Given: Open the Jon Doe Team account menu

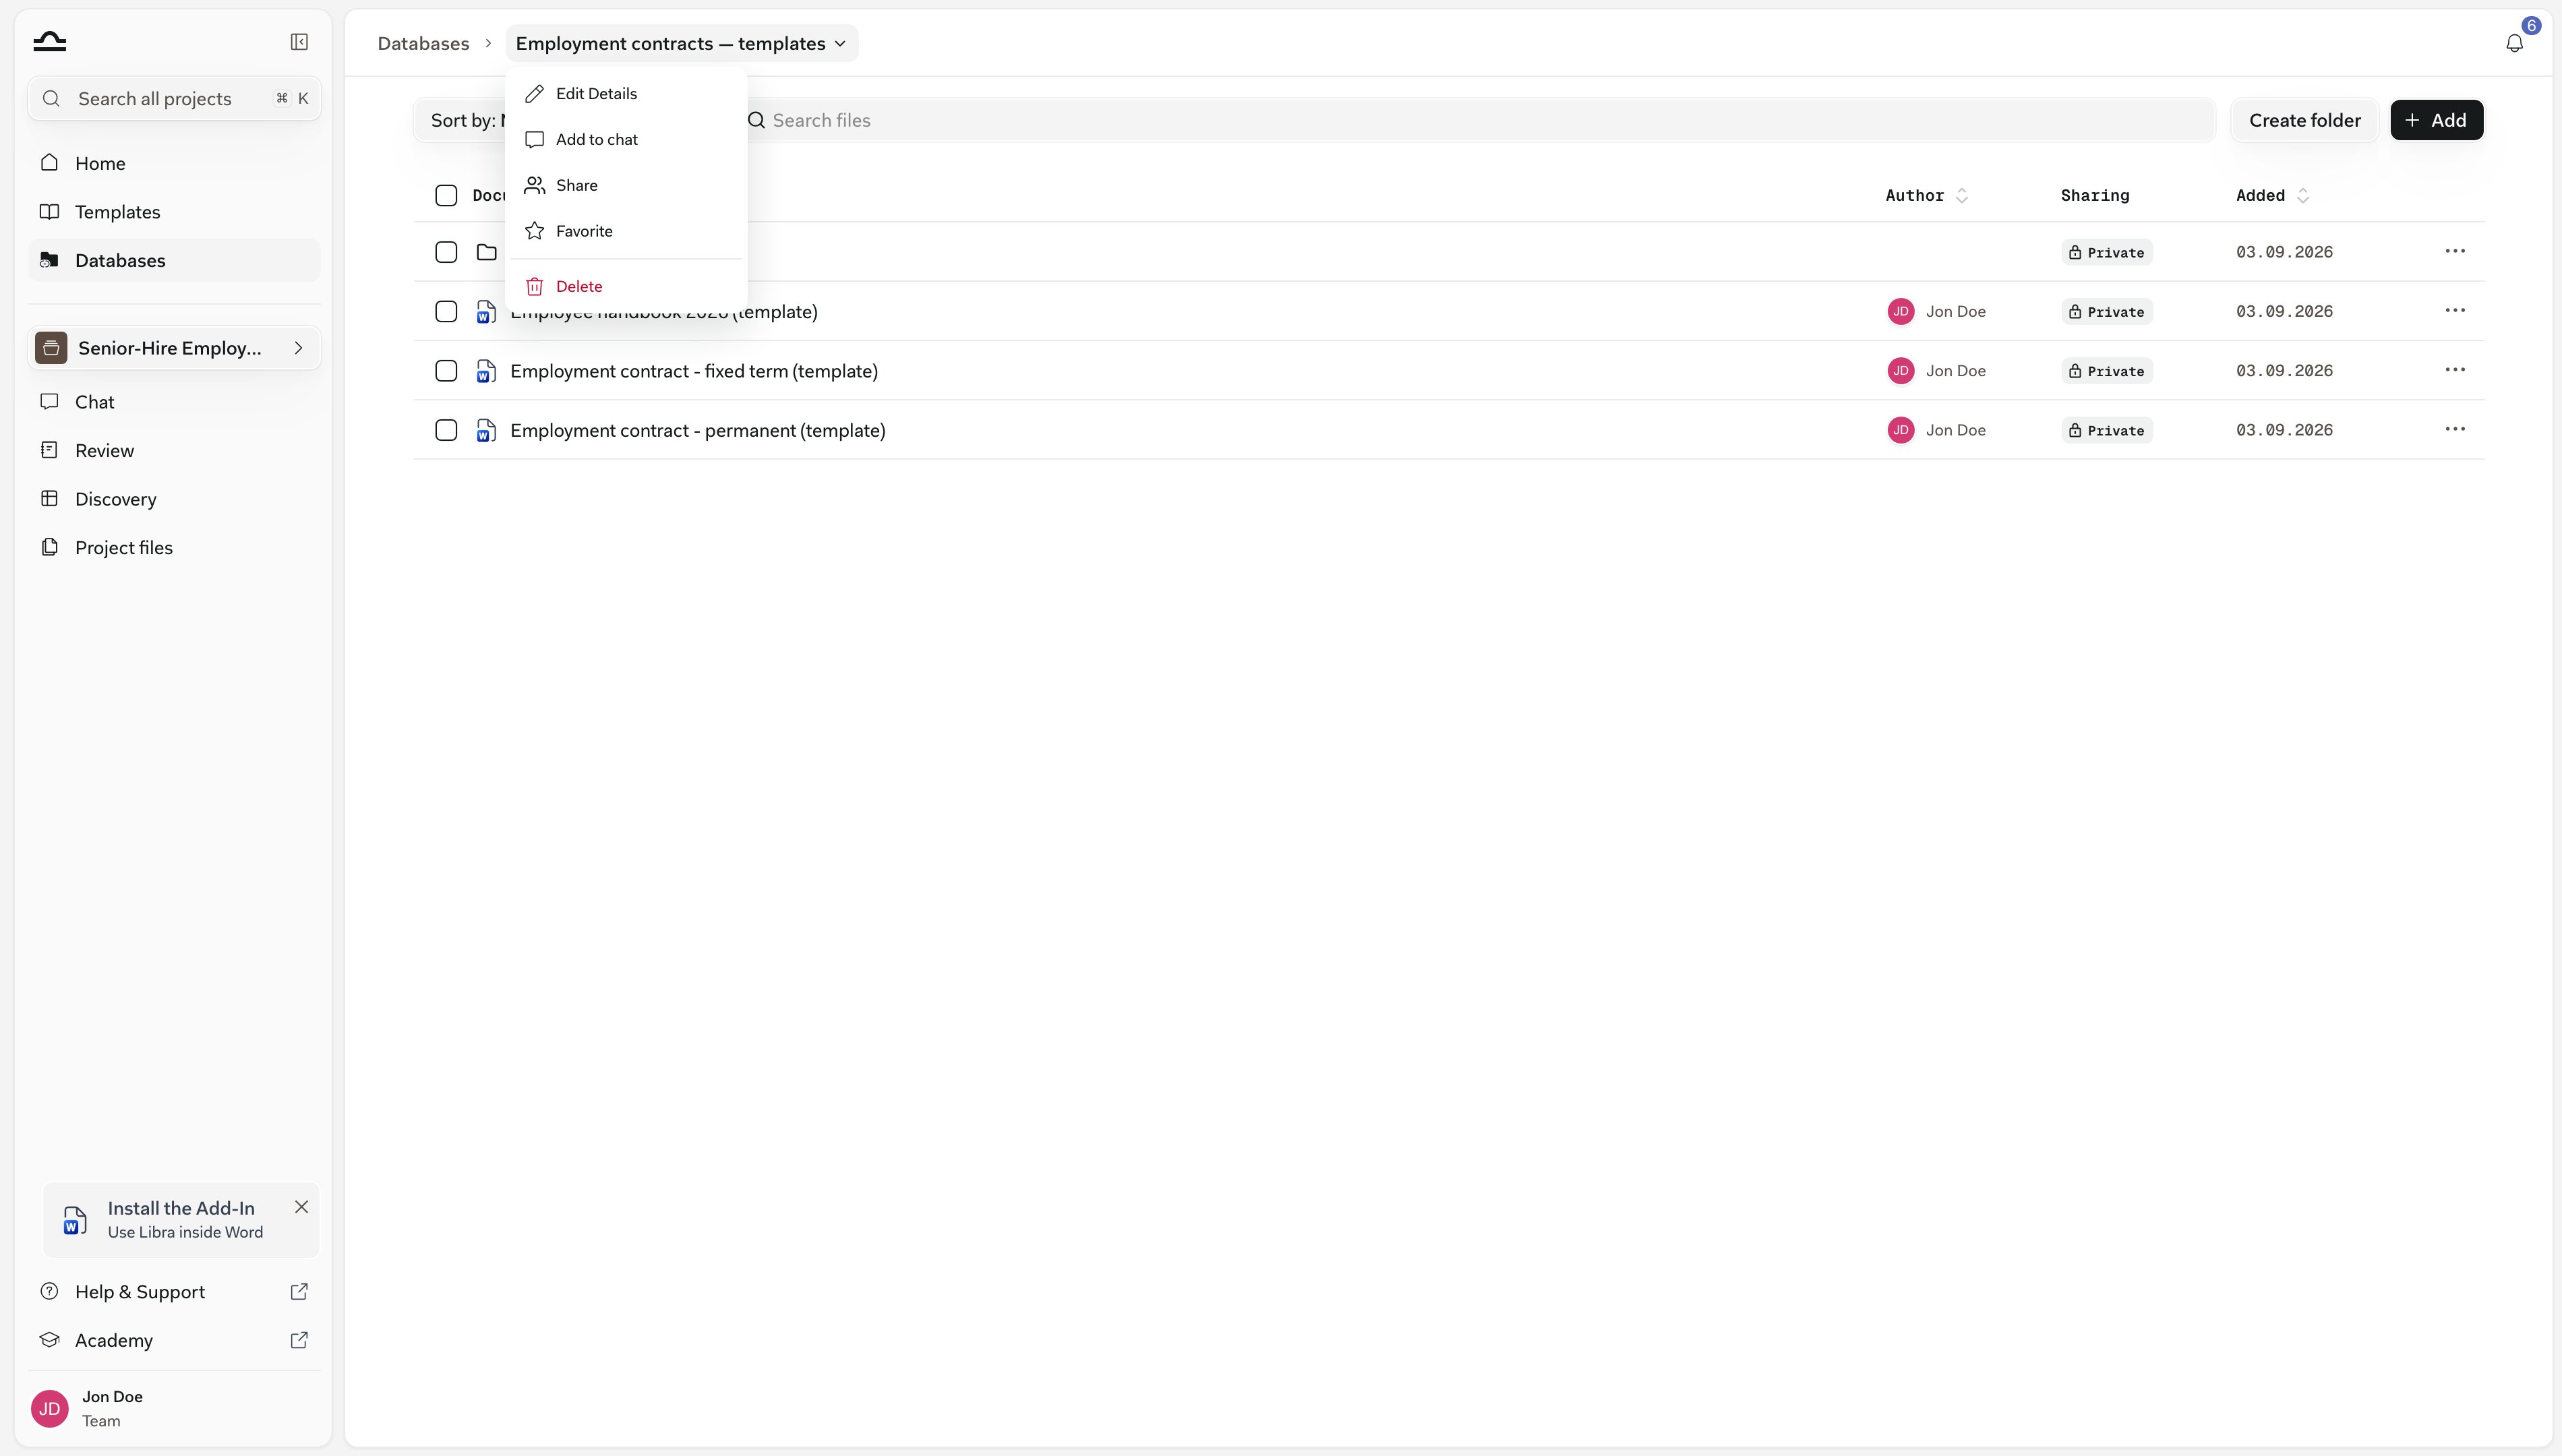Looking at the screenshot, I should point(174,1408).
